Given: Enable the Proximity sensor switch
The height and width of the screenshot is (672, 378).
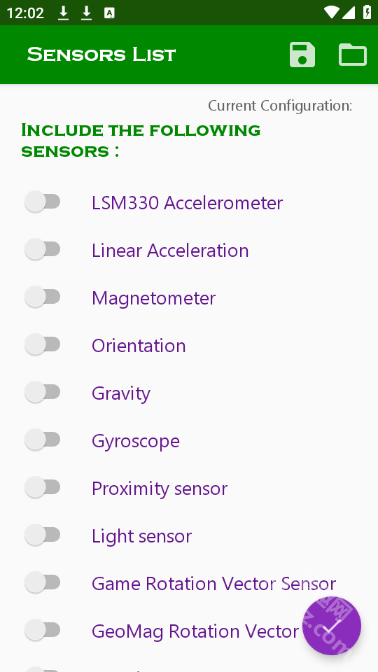Looking at the screenshot, I should (x=42, y=487).
